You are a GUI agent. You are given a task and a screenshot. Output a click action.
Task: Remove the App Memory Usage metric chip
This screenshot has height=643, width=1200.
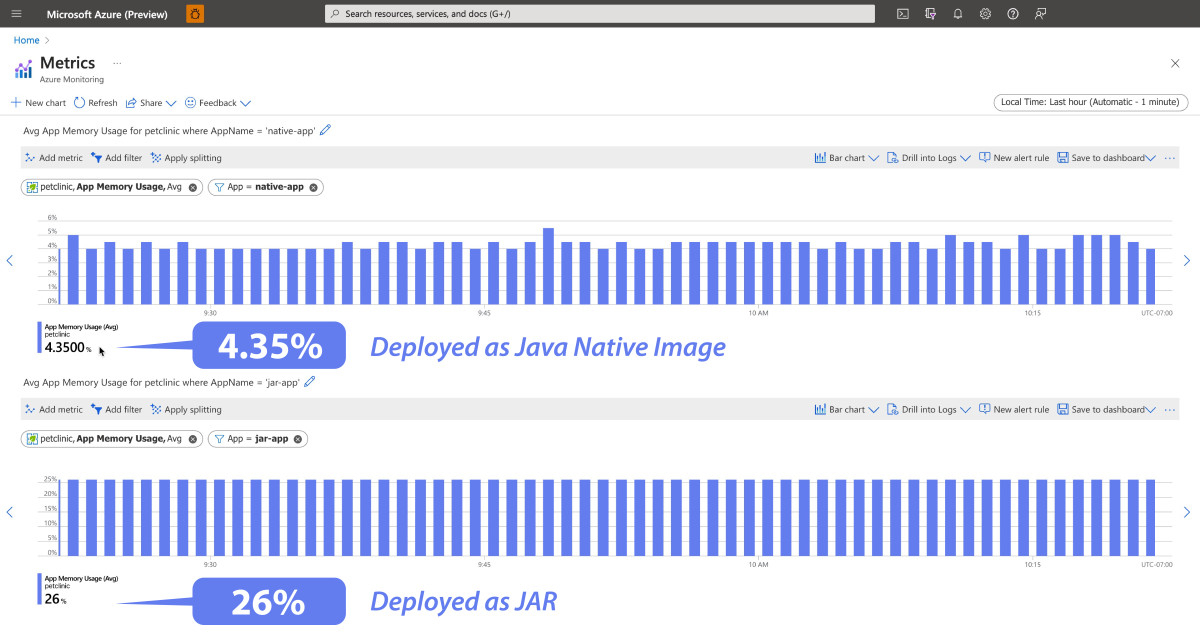click(193, 187)
